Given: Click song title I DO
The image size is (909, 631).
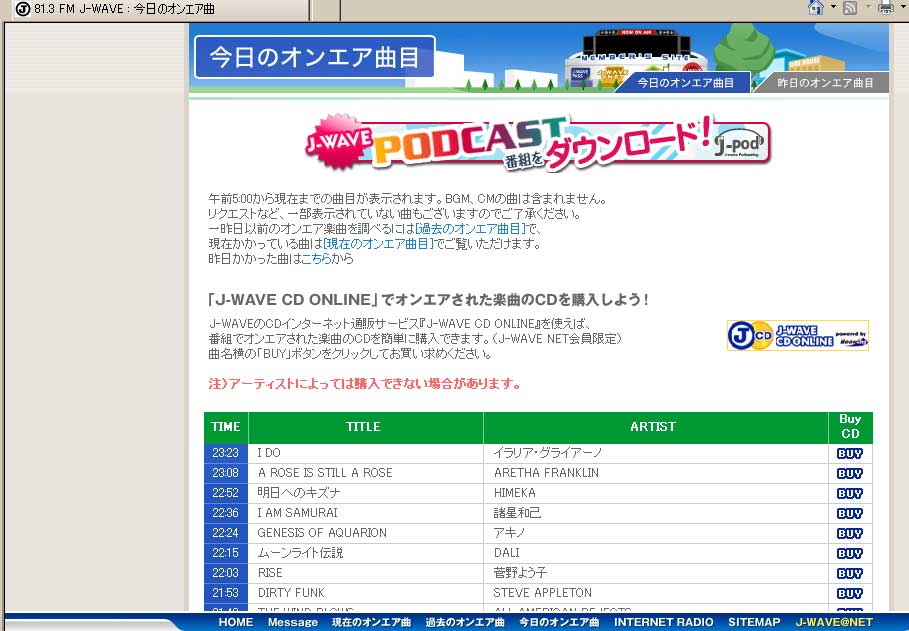Looking at the screenshot, I should (x=269, y=453).
